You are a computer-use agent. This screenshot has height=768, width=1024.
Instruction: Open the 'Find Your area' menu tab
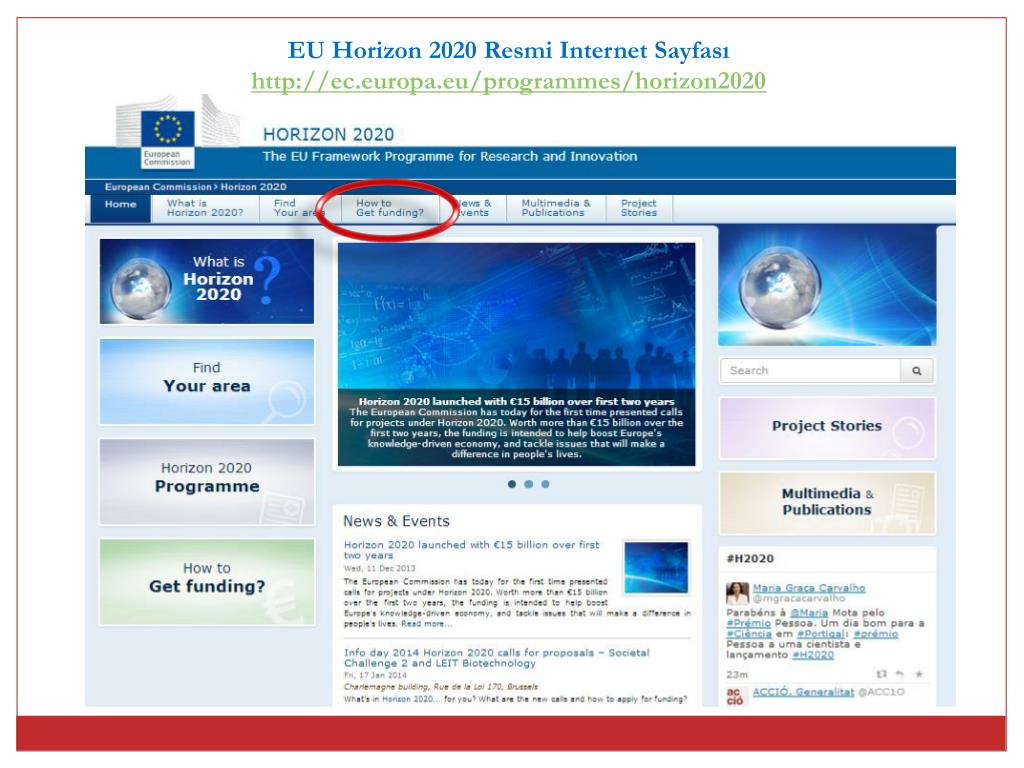click(x=298, y=208)
